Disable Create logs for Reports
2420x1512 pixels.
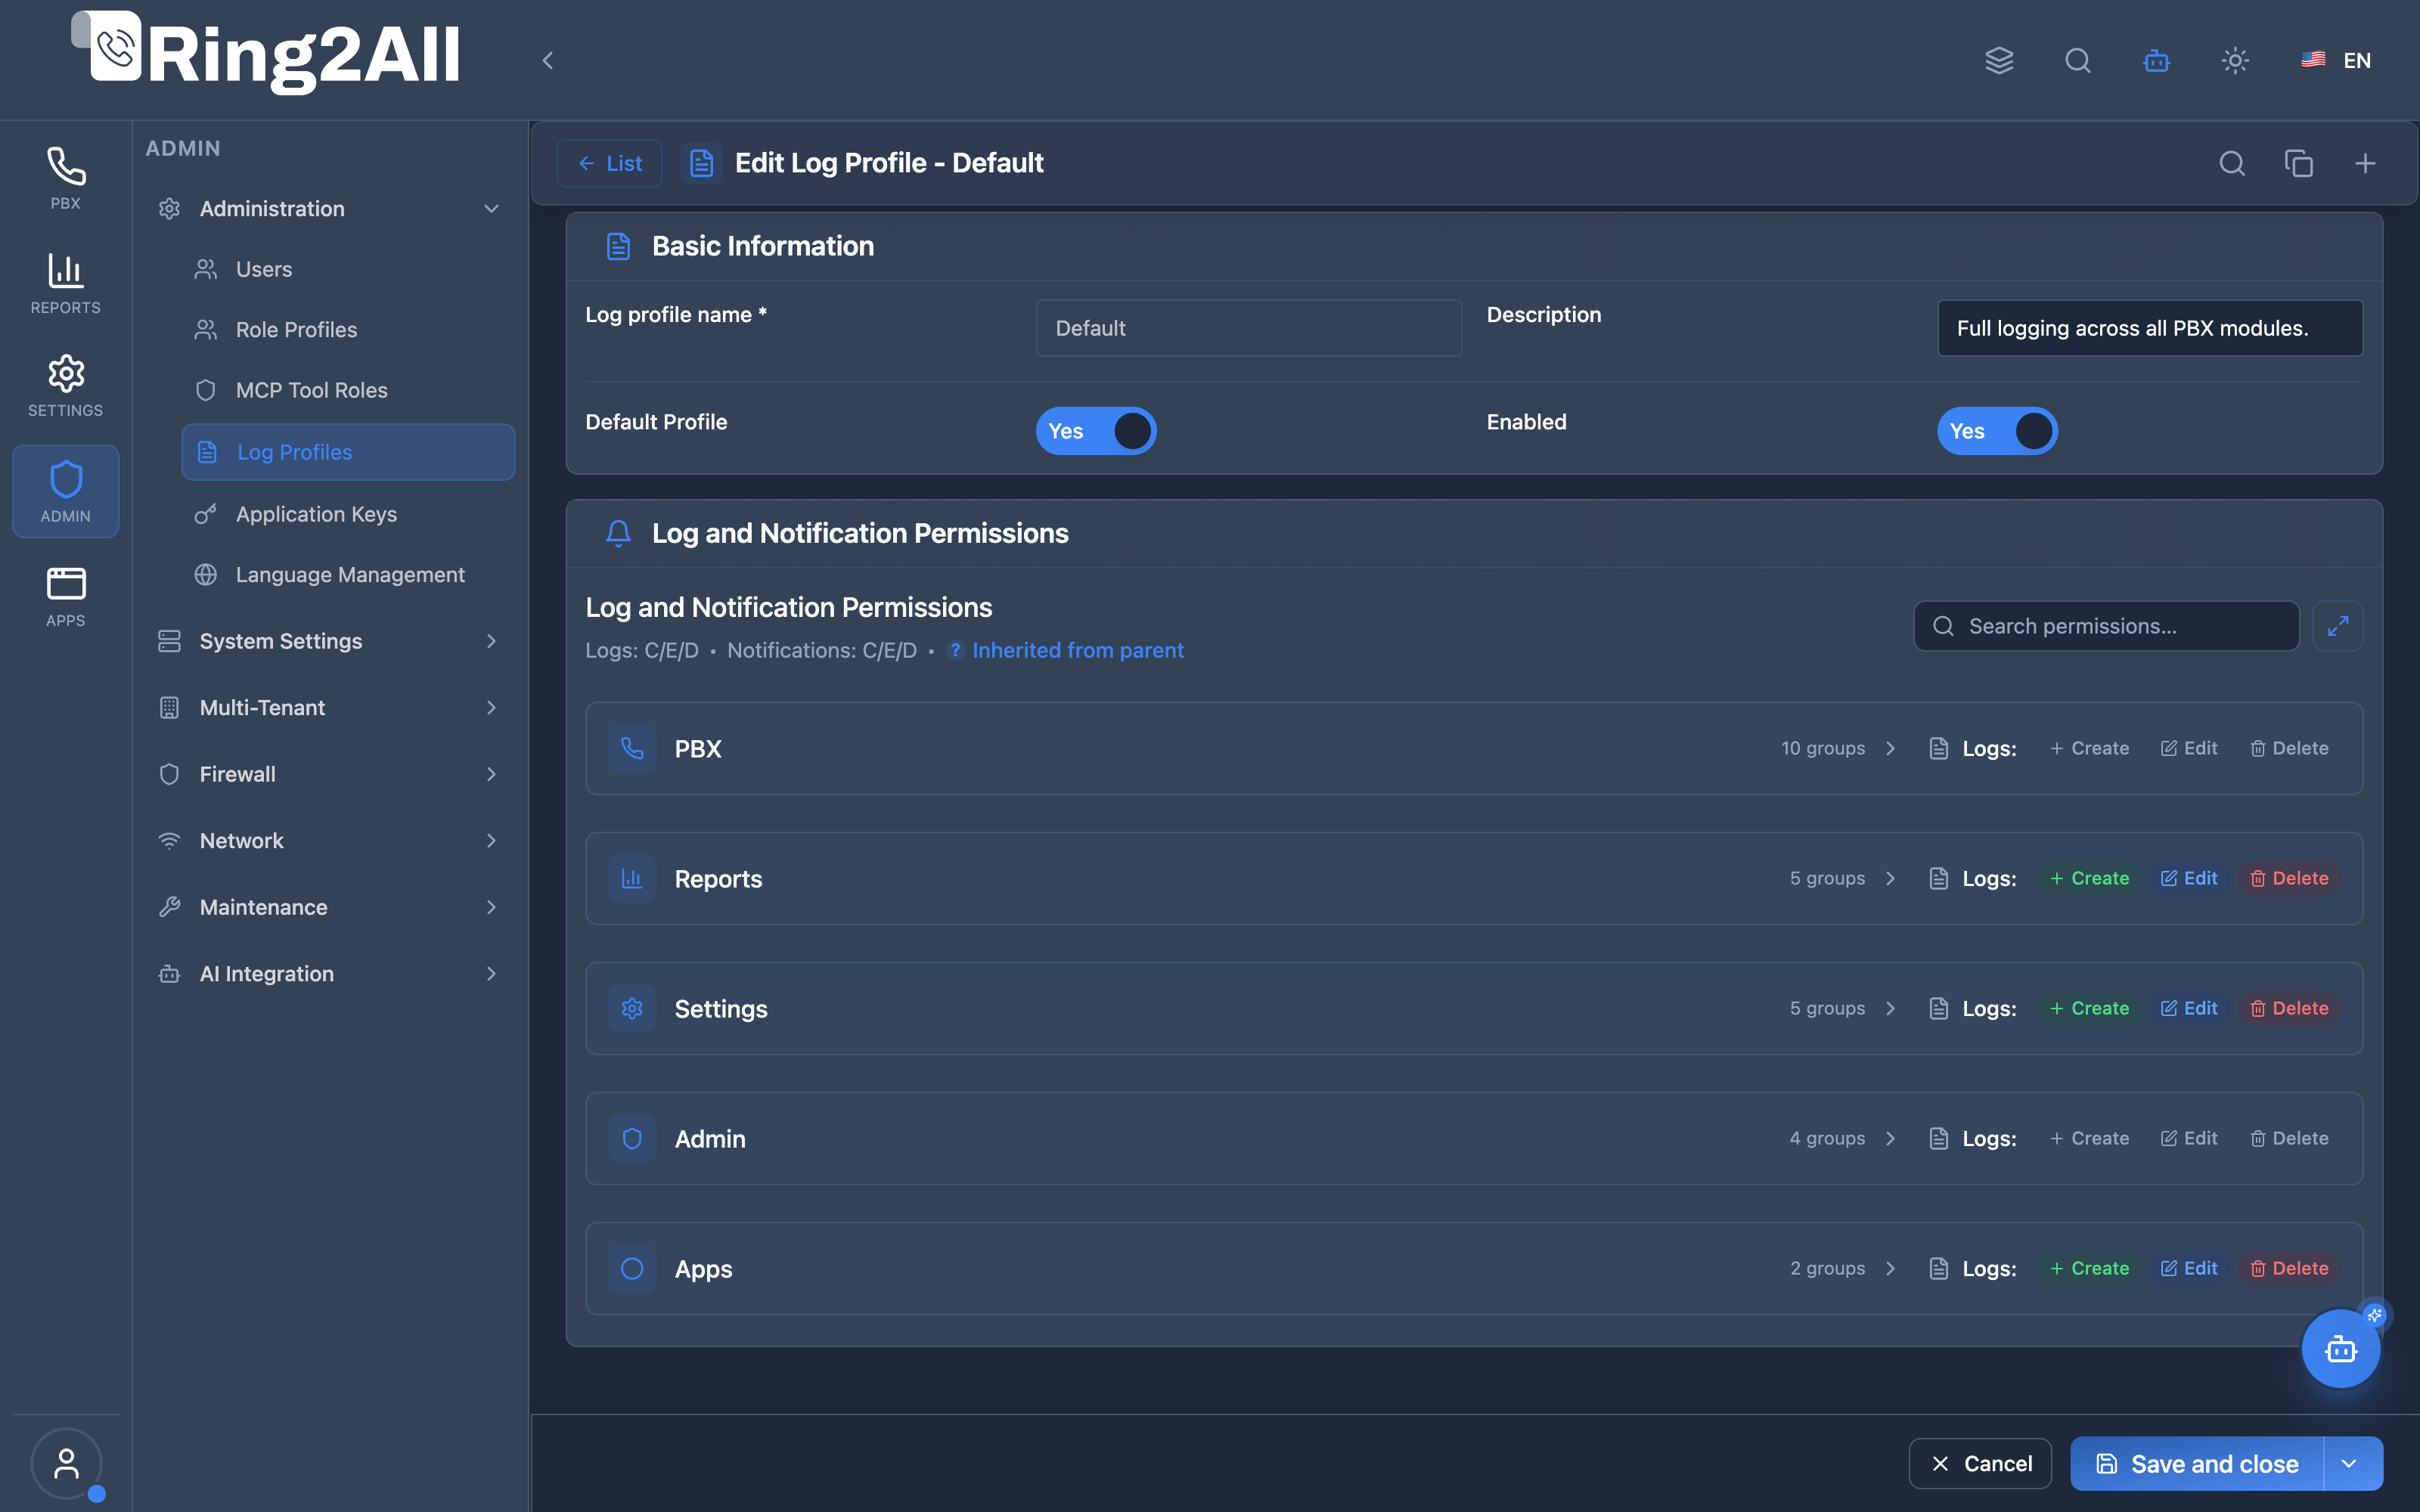2089,878
